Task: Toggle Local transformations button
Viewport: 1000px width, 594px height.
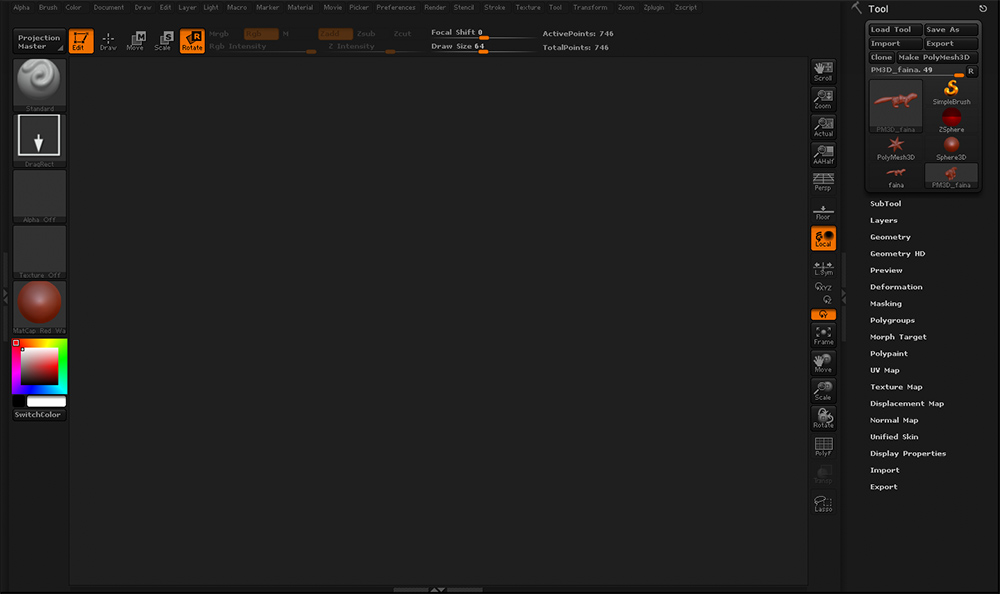Action: 823,238
